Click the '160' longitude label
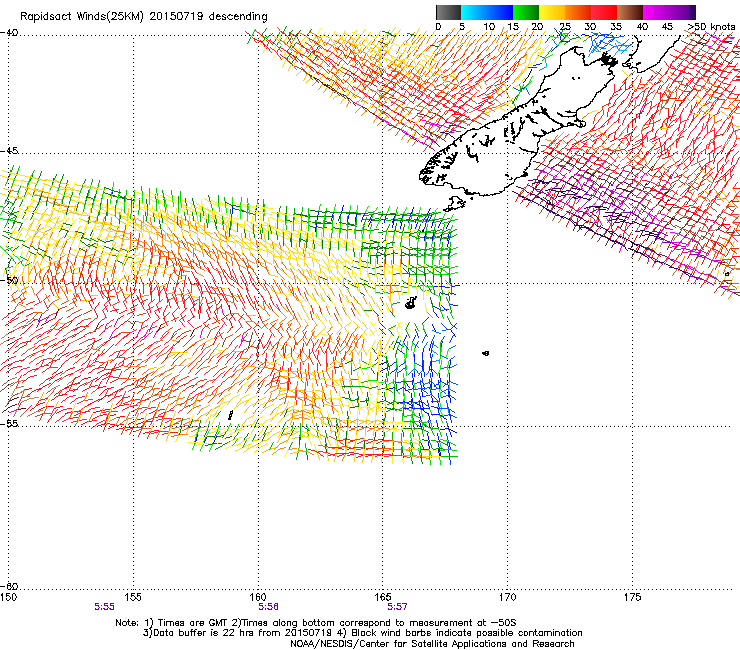Image resolution: width=740 pixels, height=650 pixels. pyautogui.click(x=258, y=597)
